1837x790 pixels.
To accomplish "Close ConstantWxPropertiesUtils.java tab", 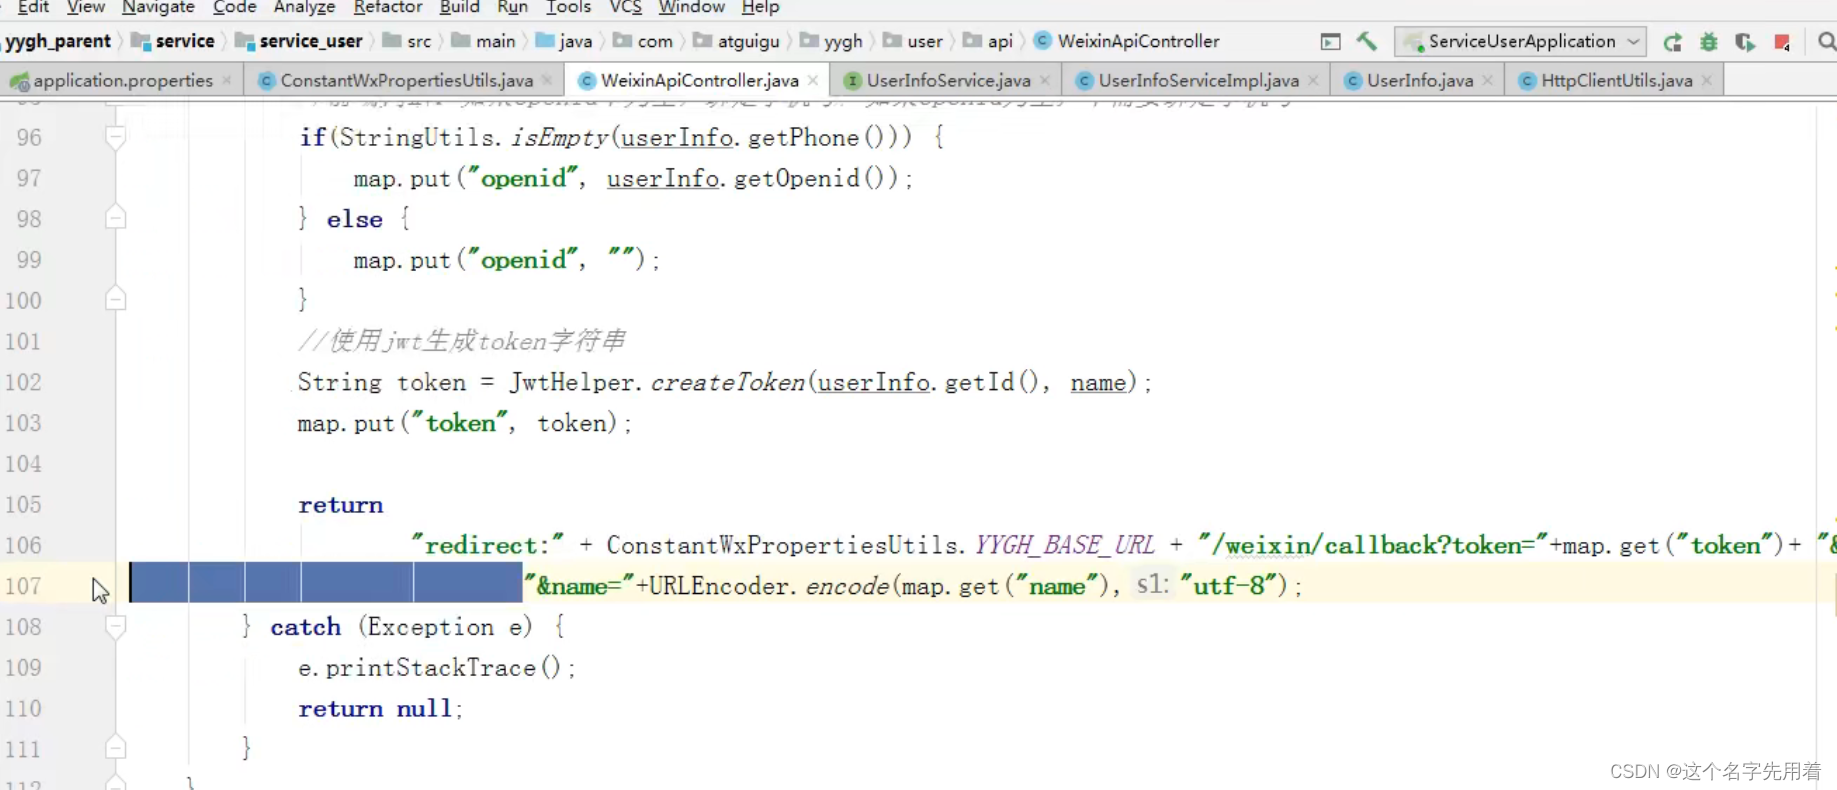I will 547,80.
